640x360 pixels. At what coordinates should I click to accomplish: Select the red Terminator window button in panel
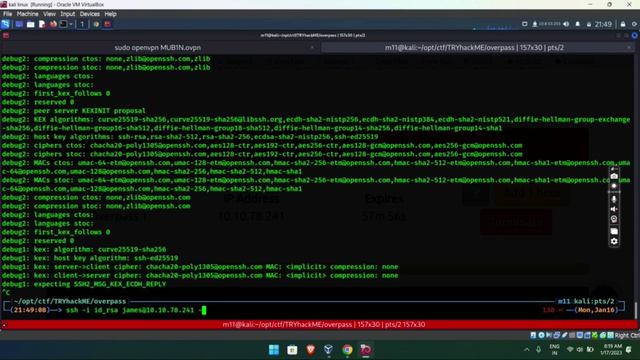(107, 24)
